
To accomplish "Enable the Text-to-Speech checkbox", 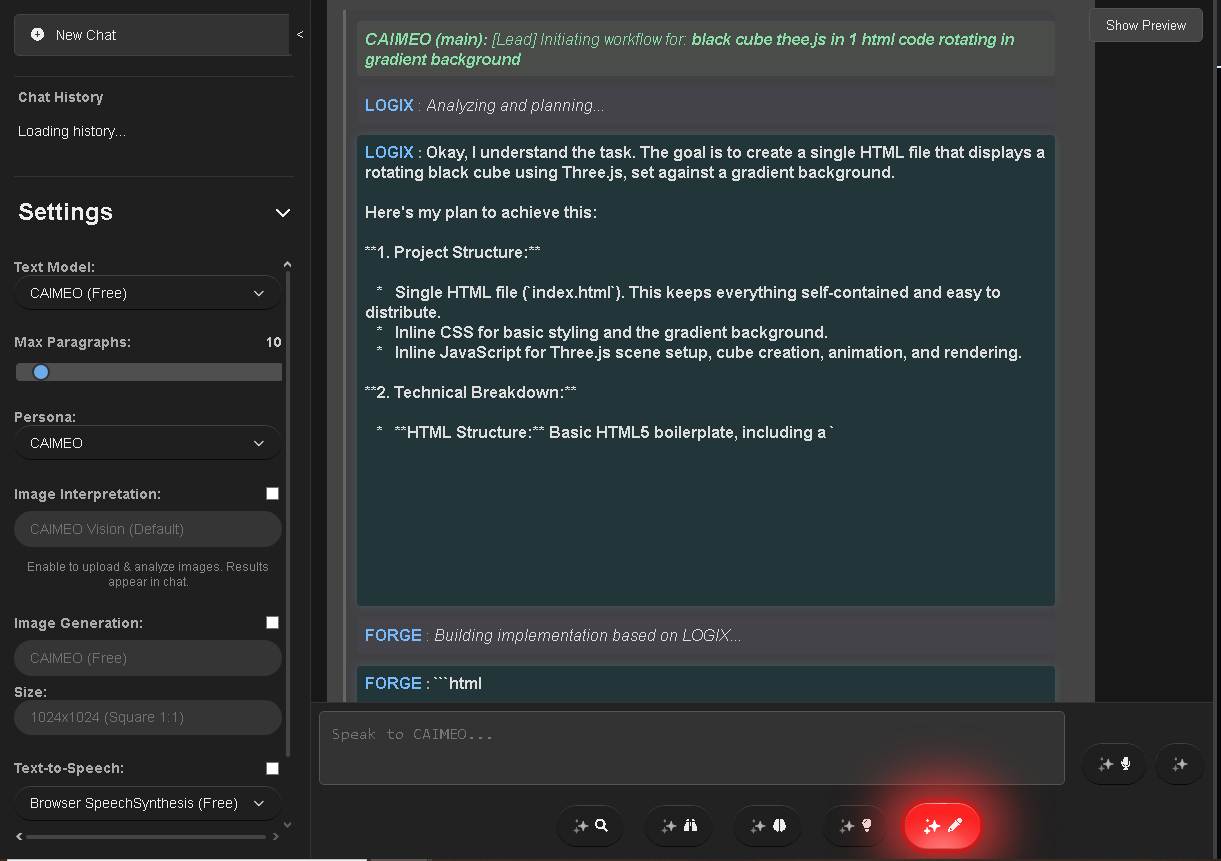I will 272,768.
